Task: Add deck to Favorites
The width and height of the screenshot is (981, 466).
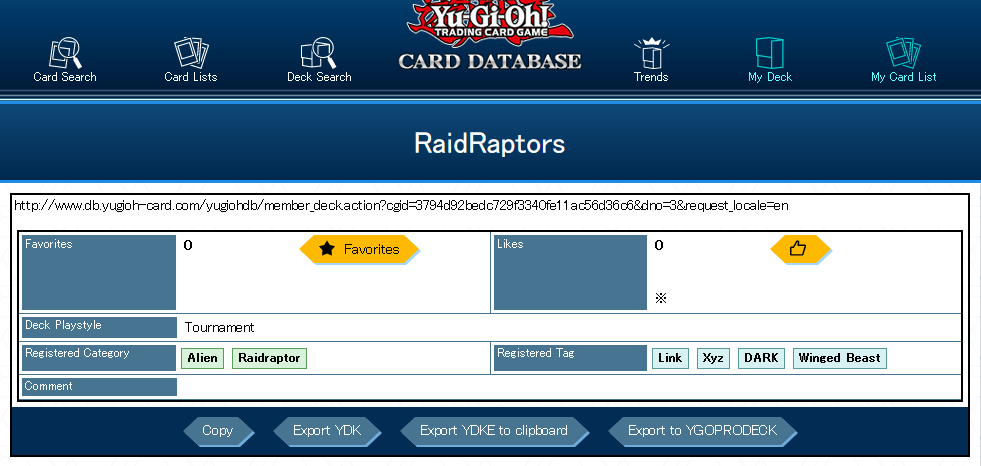Action: pyautogui.click(x=359, y=249)
